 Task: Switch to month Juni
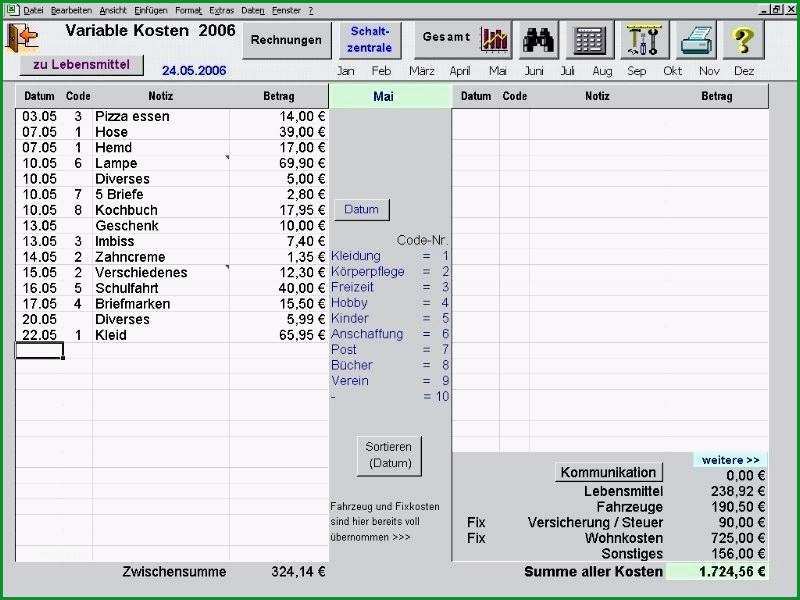point(534,71)
